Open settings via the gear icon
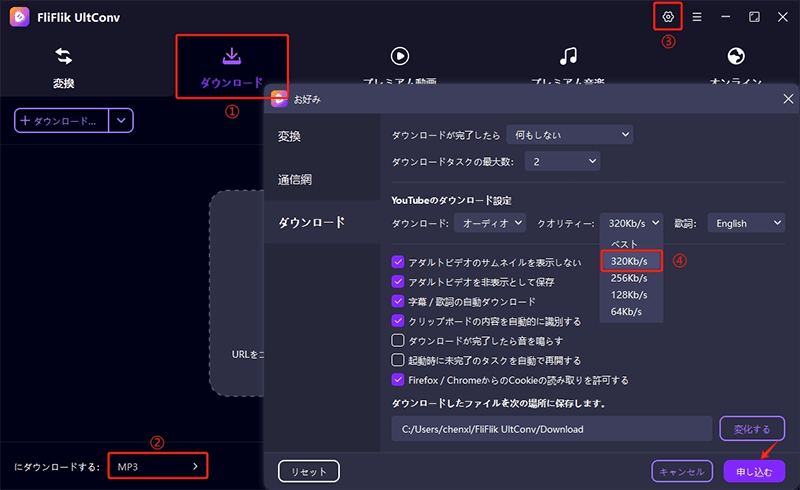The image size is (800, 490). coord(668,17)
